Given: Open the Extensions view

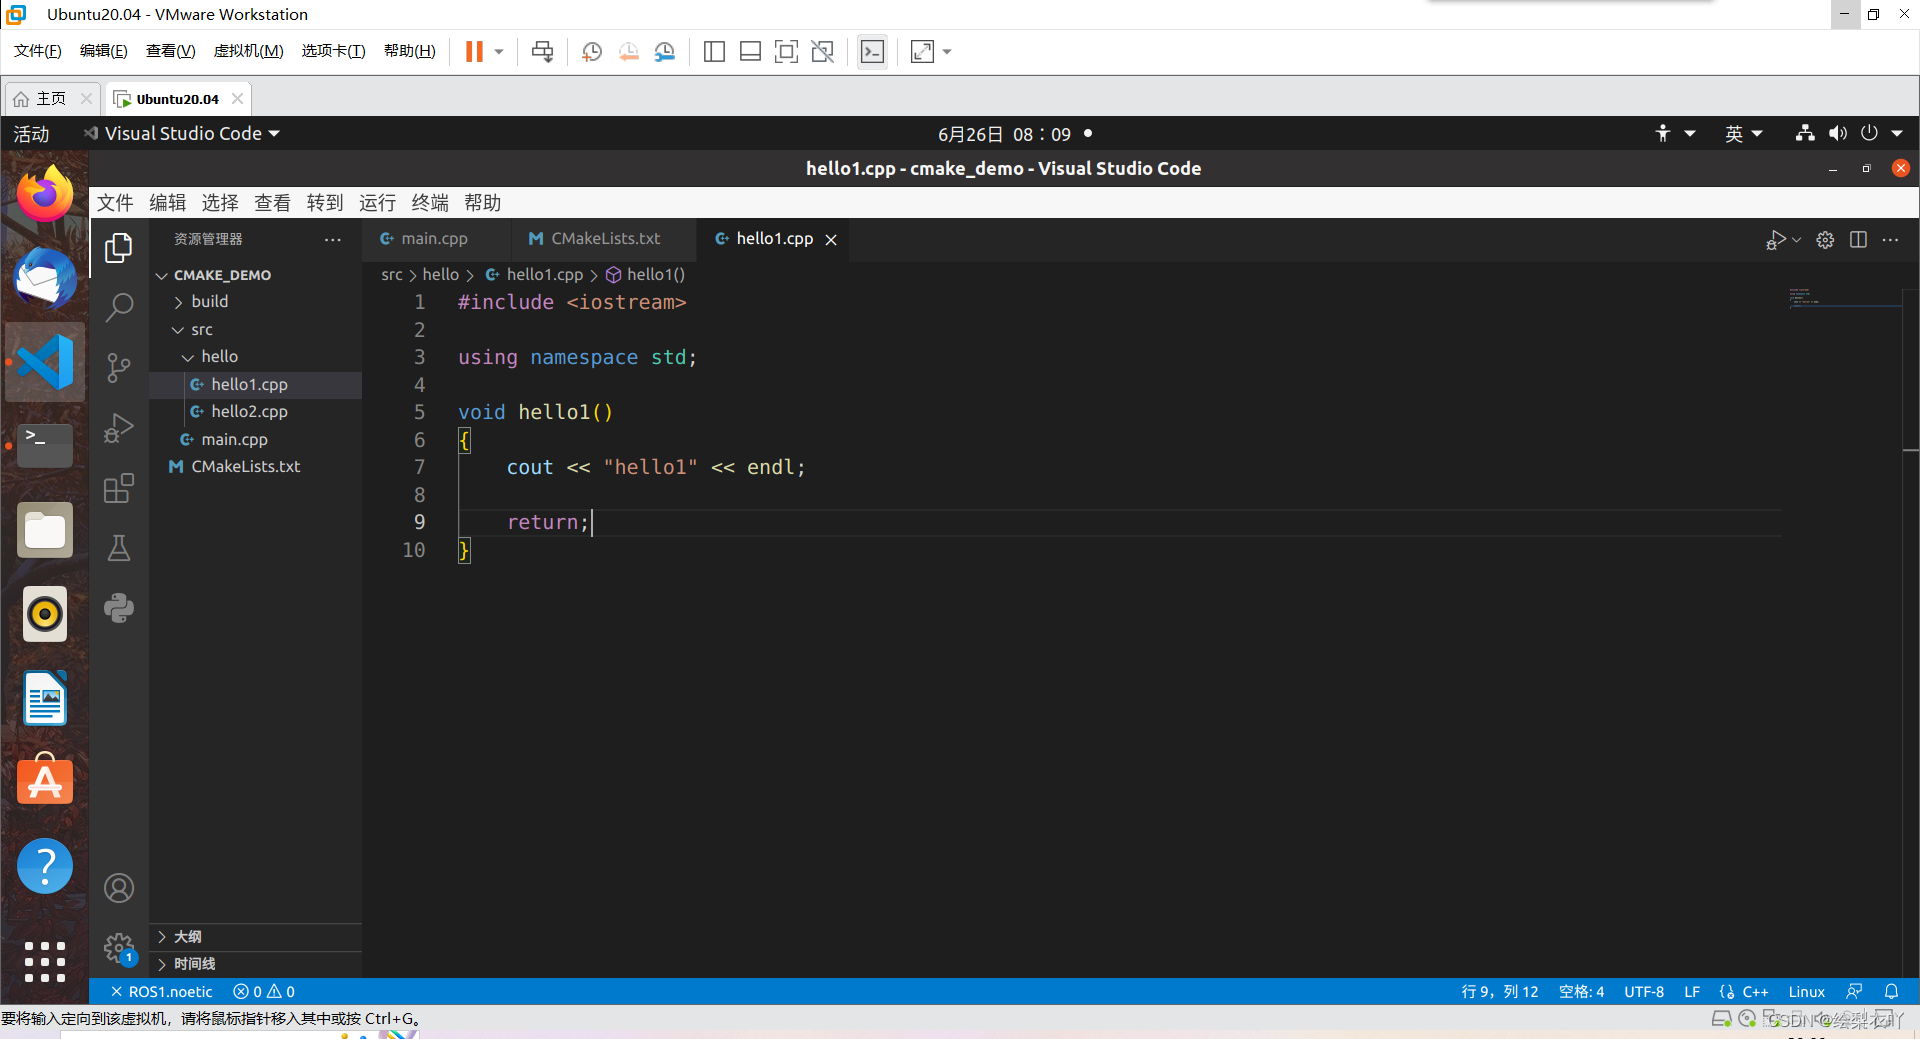Looking at the screenshot, I should [x=119, y=488].
